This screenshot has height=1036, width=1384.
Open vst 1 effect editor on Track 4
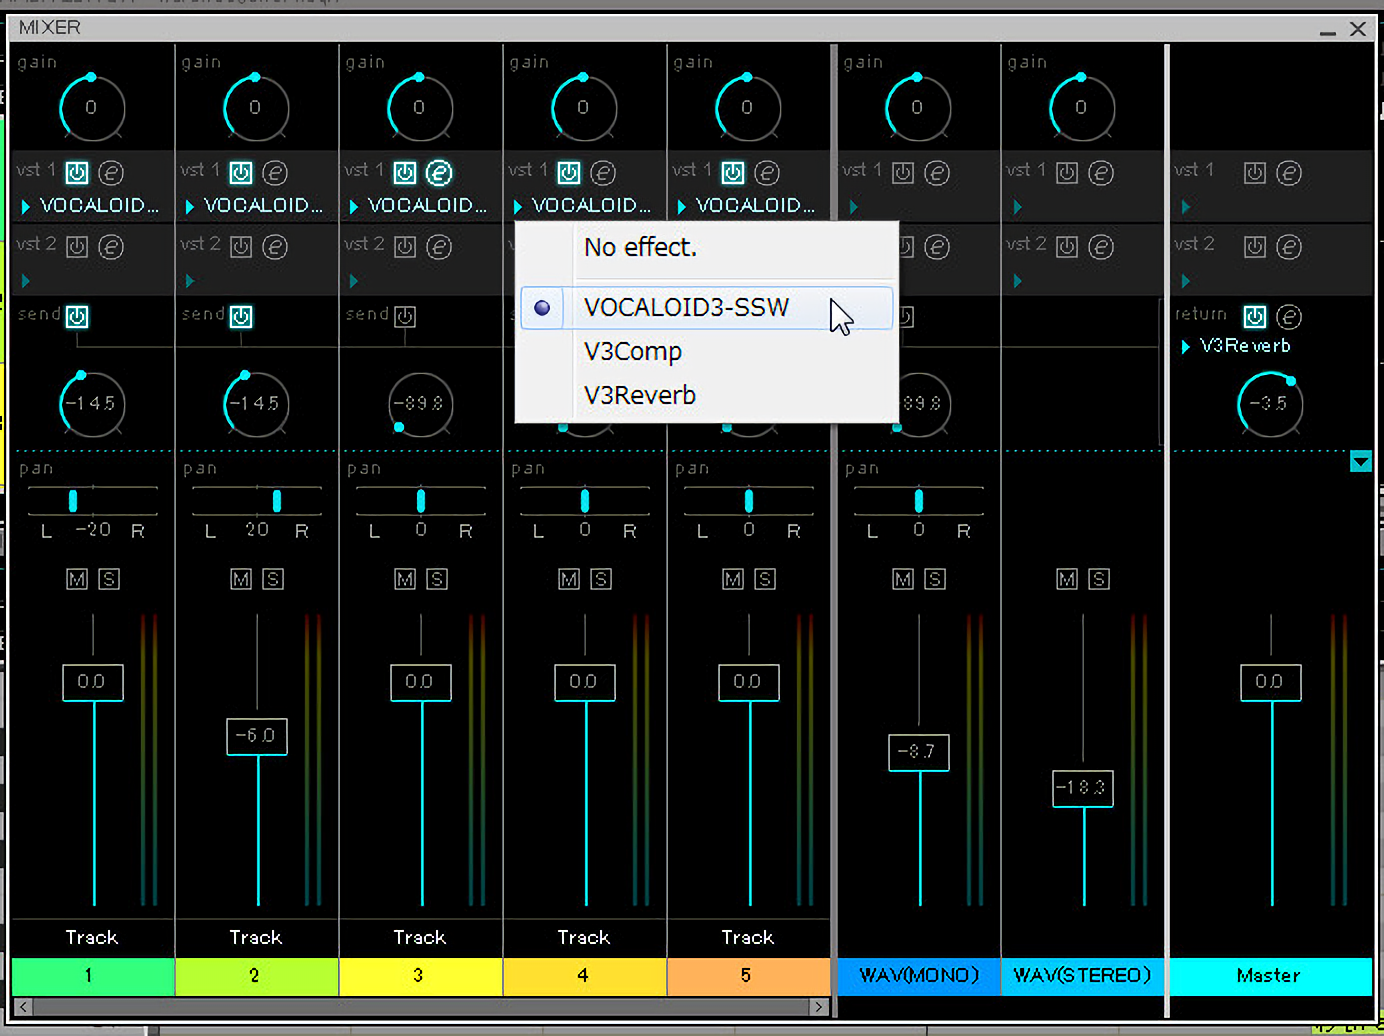point(603,173)
